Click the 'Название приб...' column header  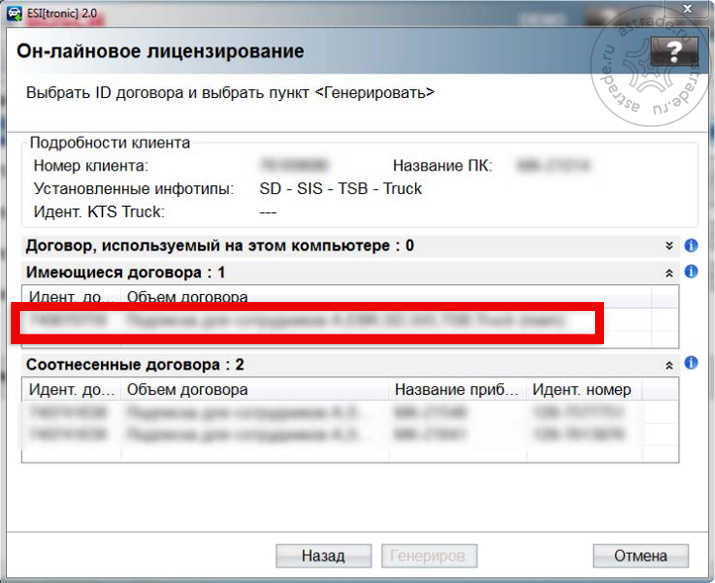(457, 390)
